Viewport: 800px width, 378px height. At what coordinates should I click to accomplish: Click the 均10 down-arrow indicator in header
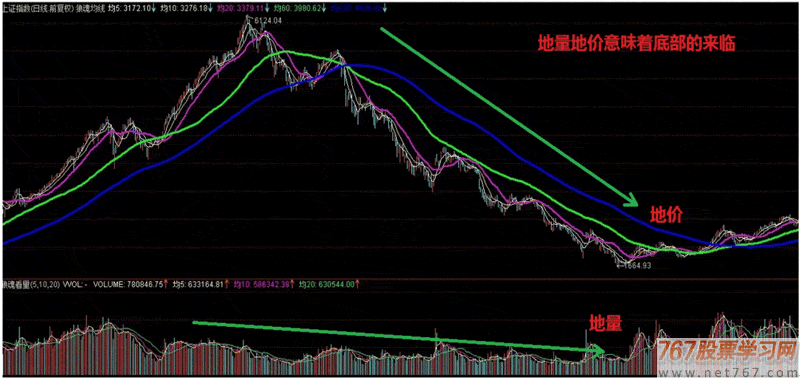pos(211,8)
